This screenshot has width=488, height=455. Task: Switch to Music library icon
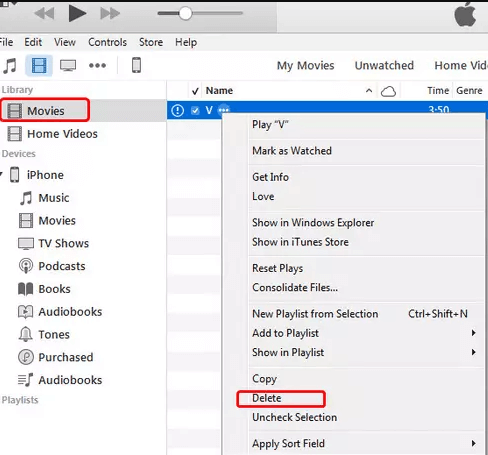pos(10,65)
